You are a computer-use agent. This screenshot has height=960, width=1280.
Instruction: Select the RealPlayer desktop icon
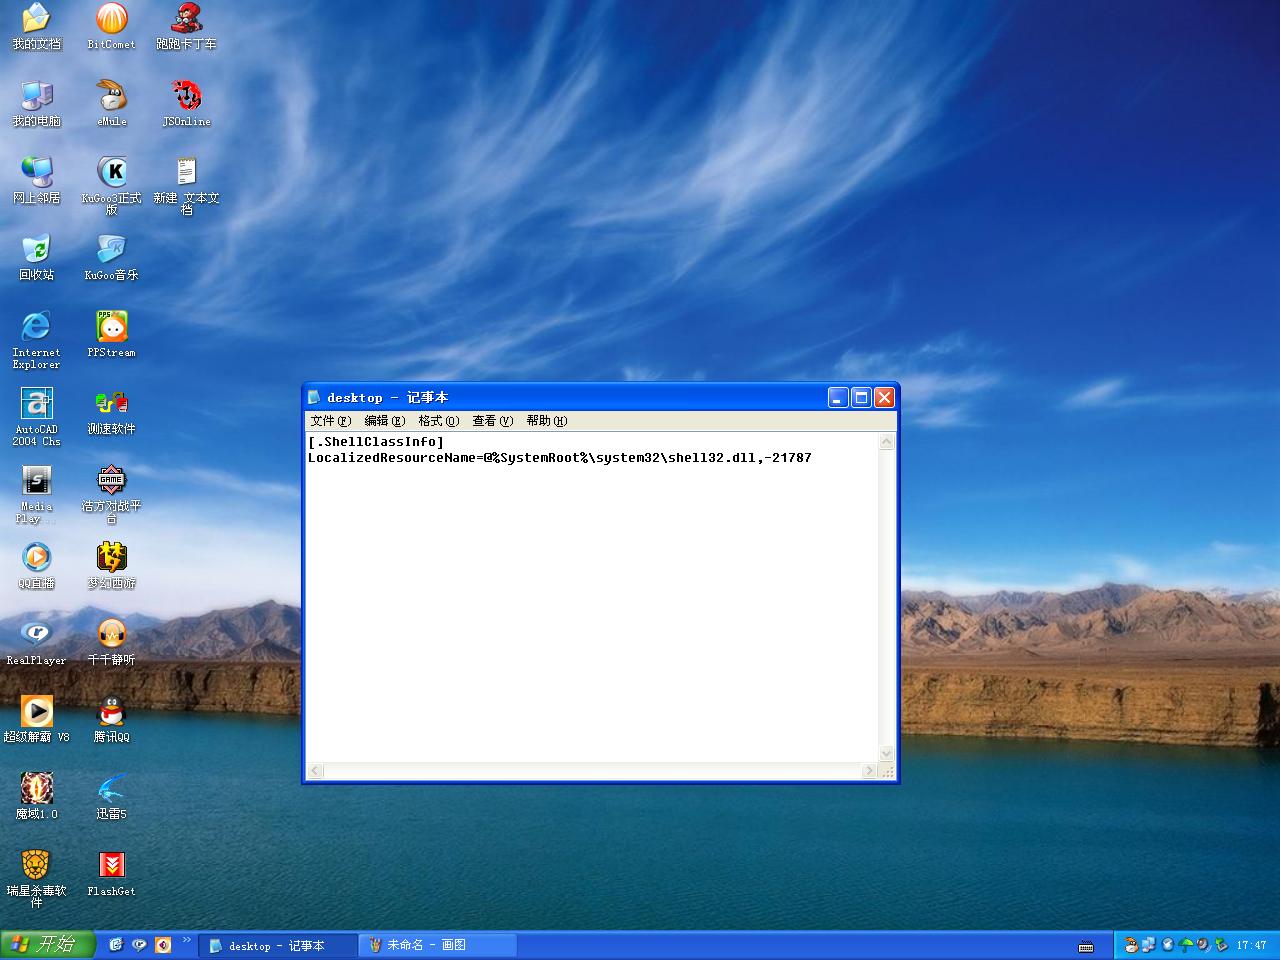coord(36,642)
